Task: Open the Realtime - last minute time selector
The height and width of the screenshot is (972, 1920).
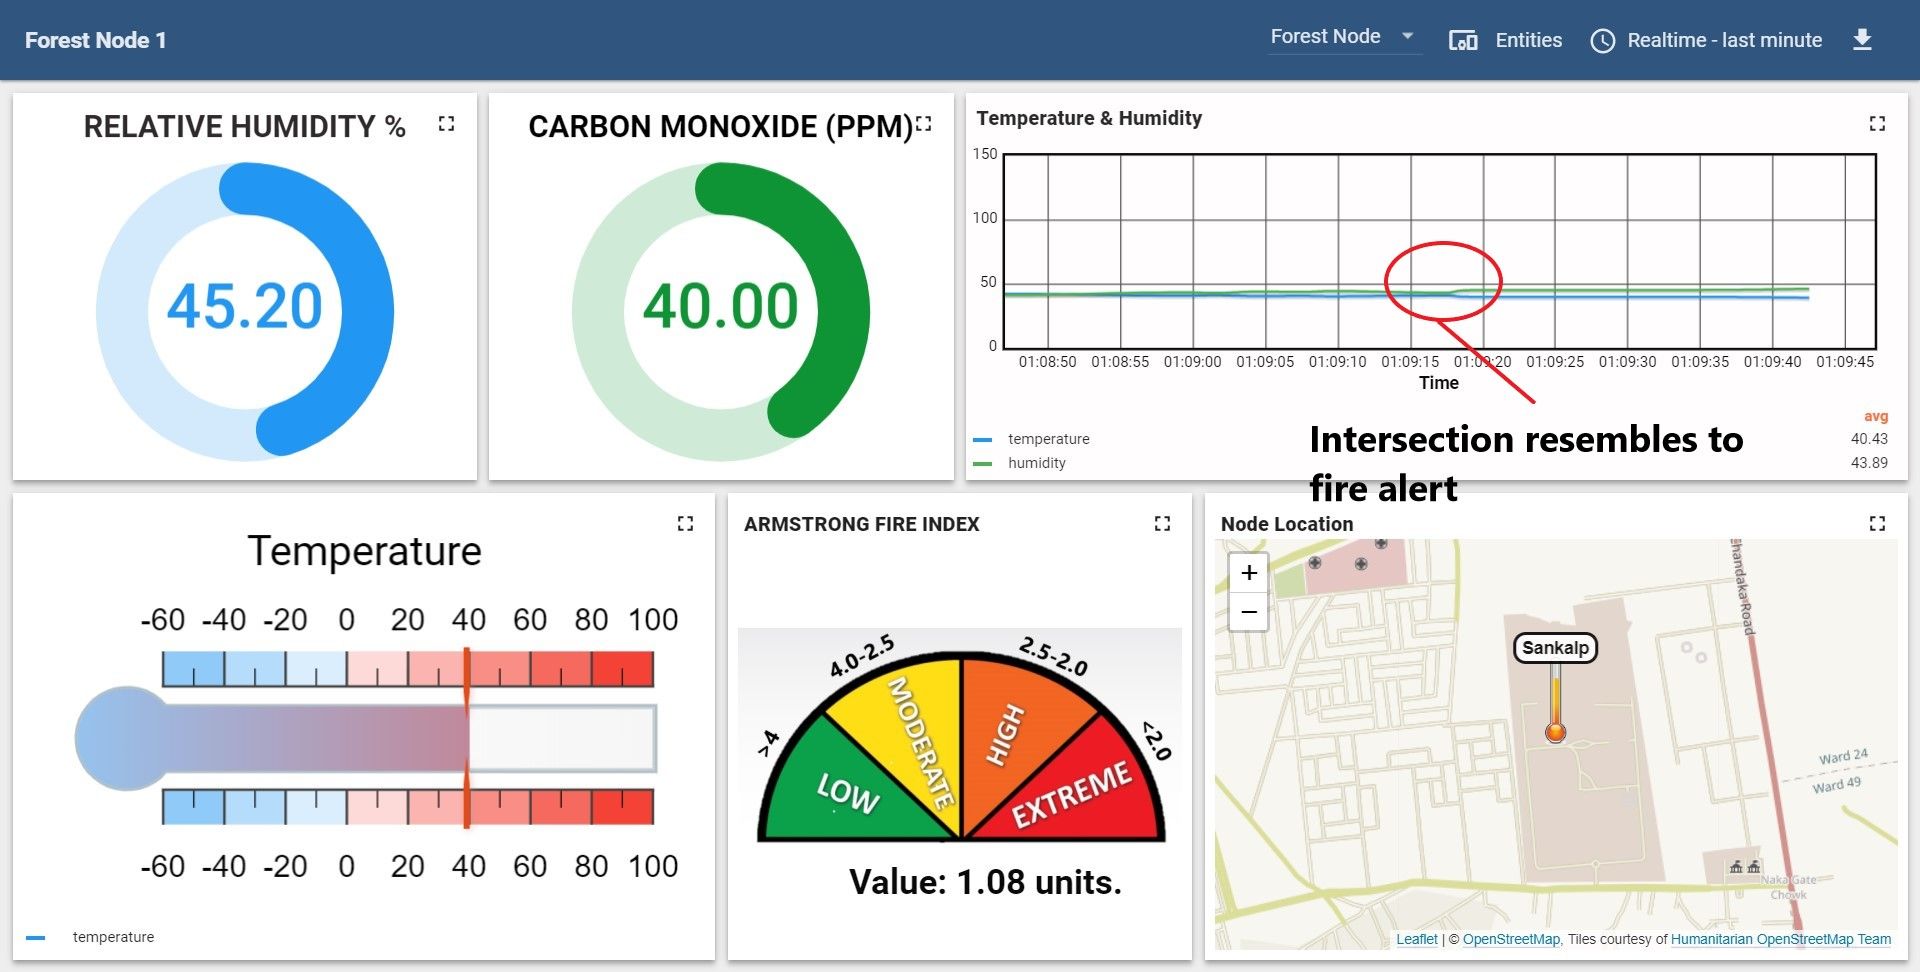Action: pyautogui.click(x=1725, y=40)
